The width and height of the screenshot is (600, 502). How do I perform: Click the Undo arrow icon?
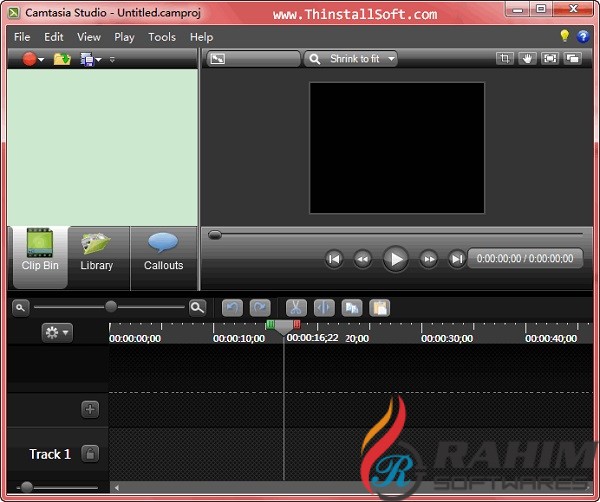coord(232,308)
